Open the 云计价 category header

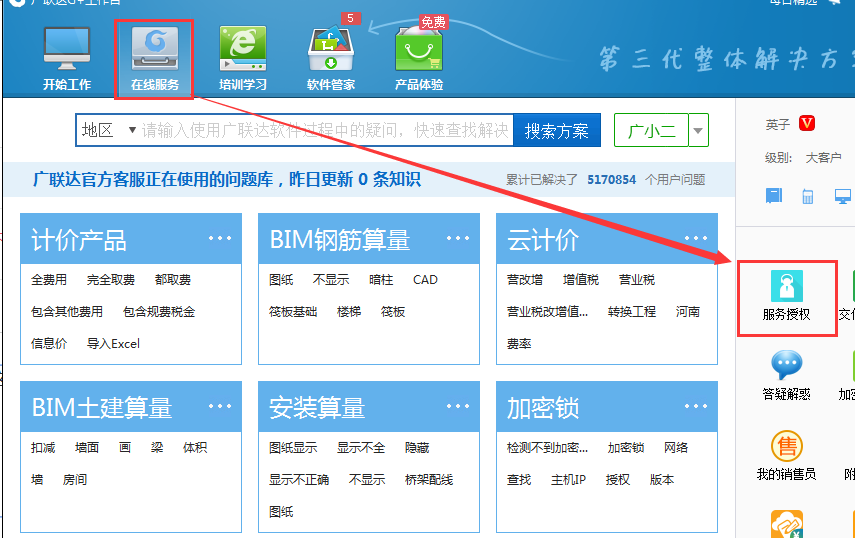[x=607, y=239]
